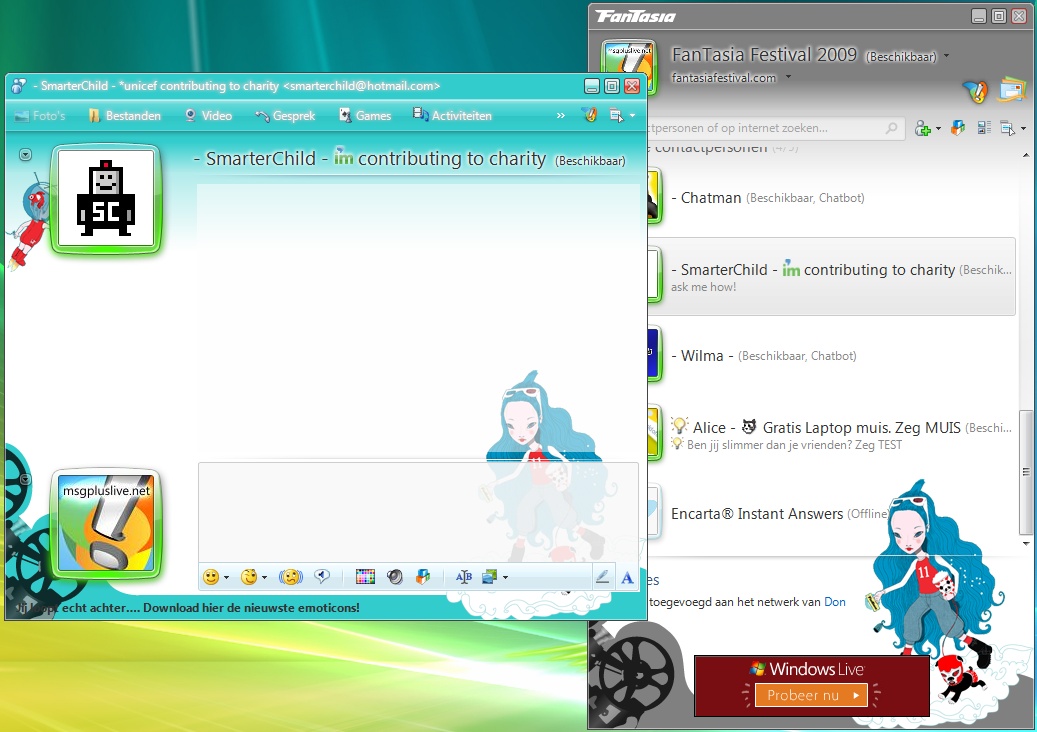Click the add contact icon
Viewport: 1037px width, 732px height.
[x=923, y=128]
